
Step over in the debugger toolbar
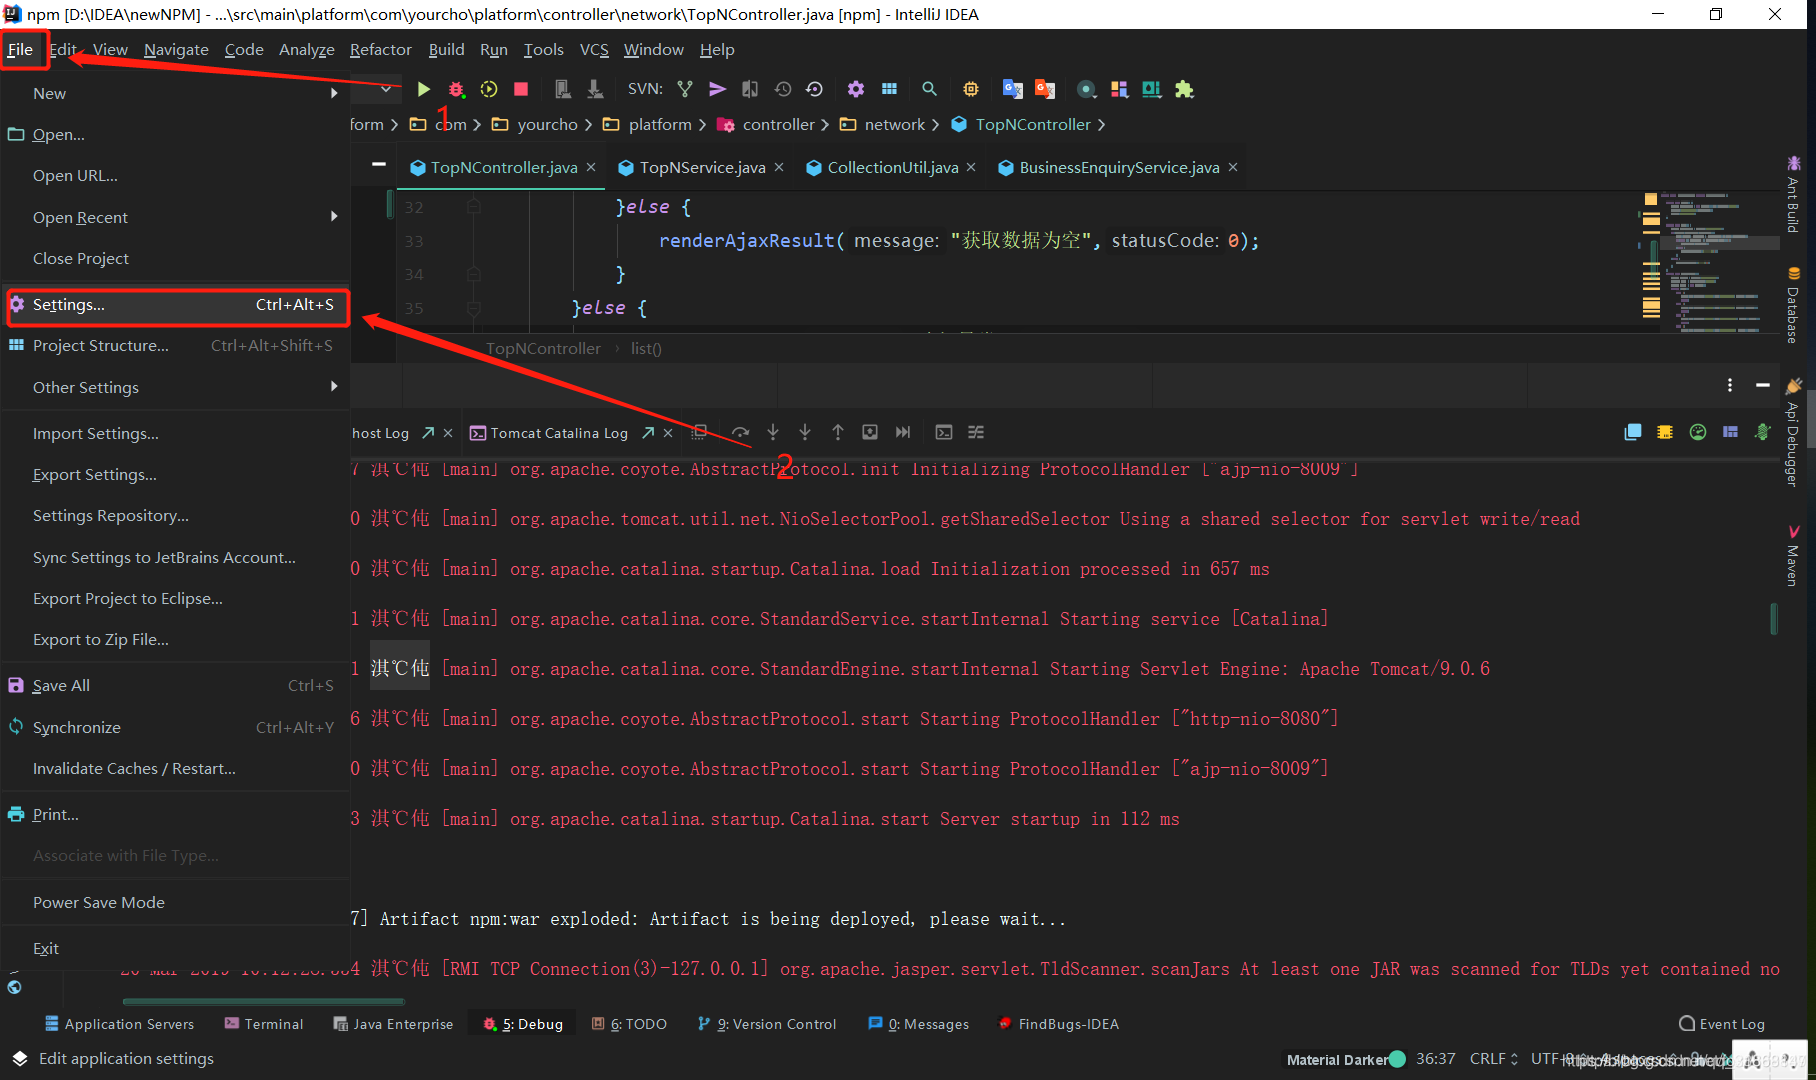[x=740, y=432]
